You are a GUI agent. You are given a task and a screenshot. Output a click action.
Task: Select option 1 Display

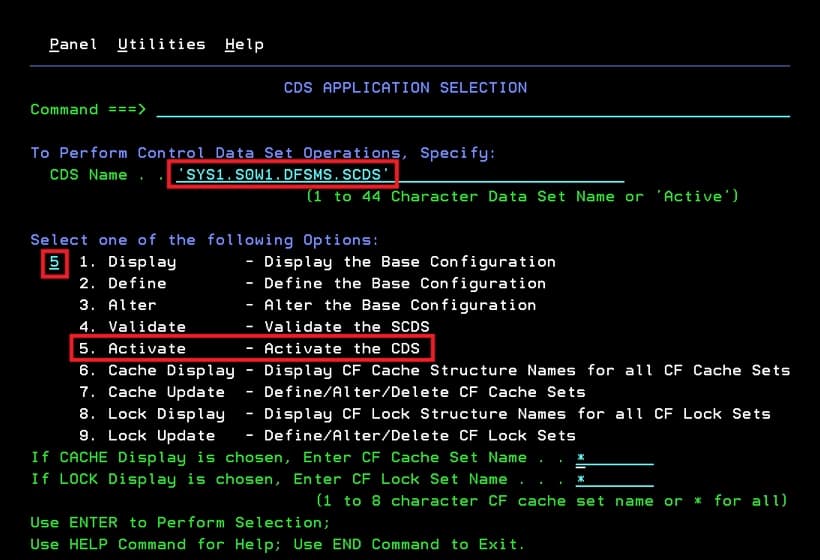pyautogui.click(x=128, y=262)
